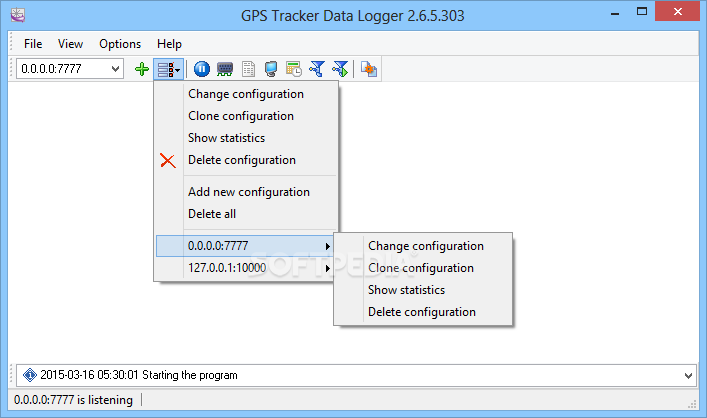This screenshot has width=707, height=418.
Task: Open the Options menu
Action: pos(120,44)
